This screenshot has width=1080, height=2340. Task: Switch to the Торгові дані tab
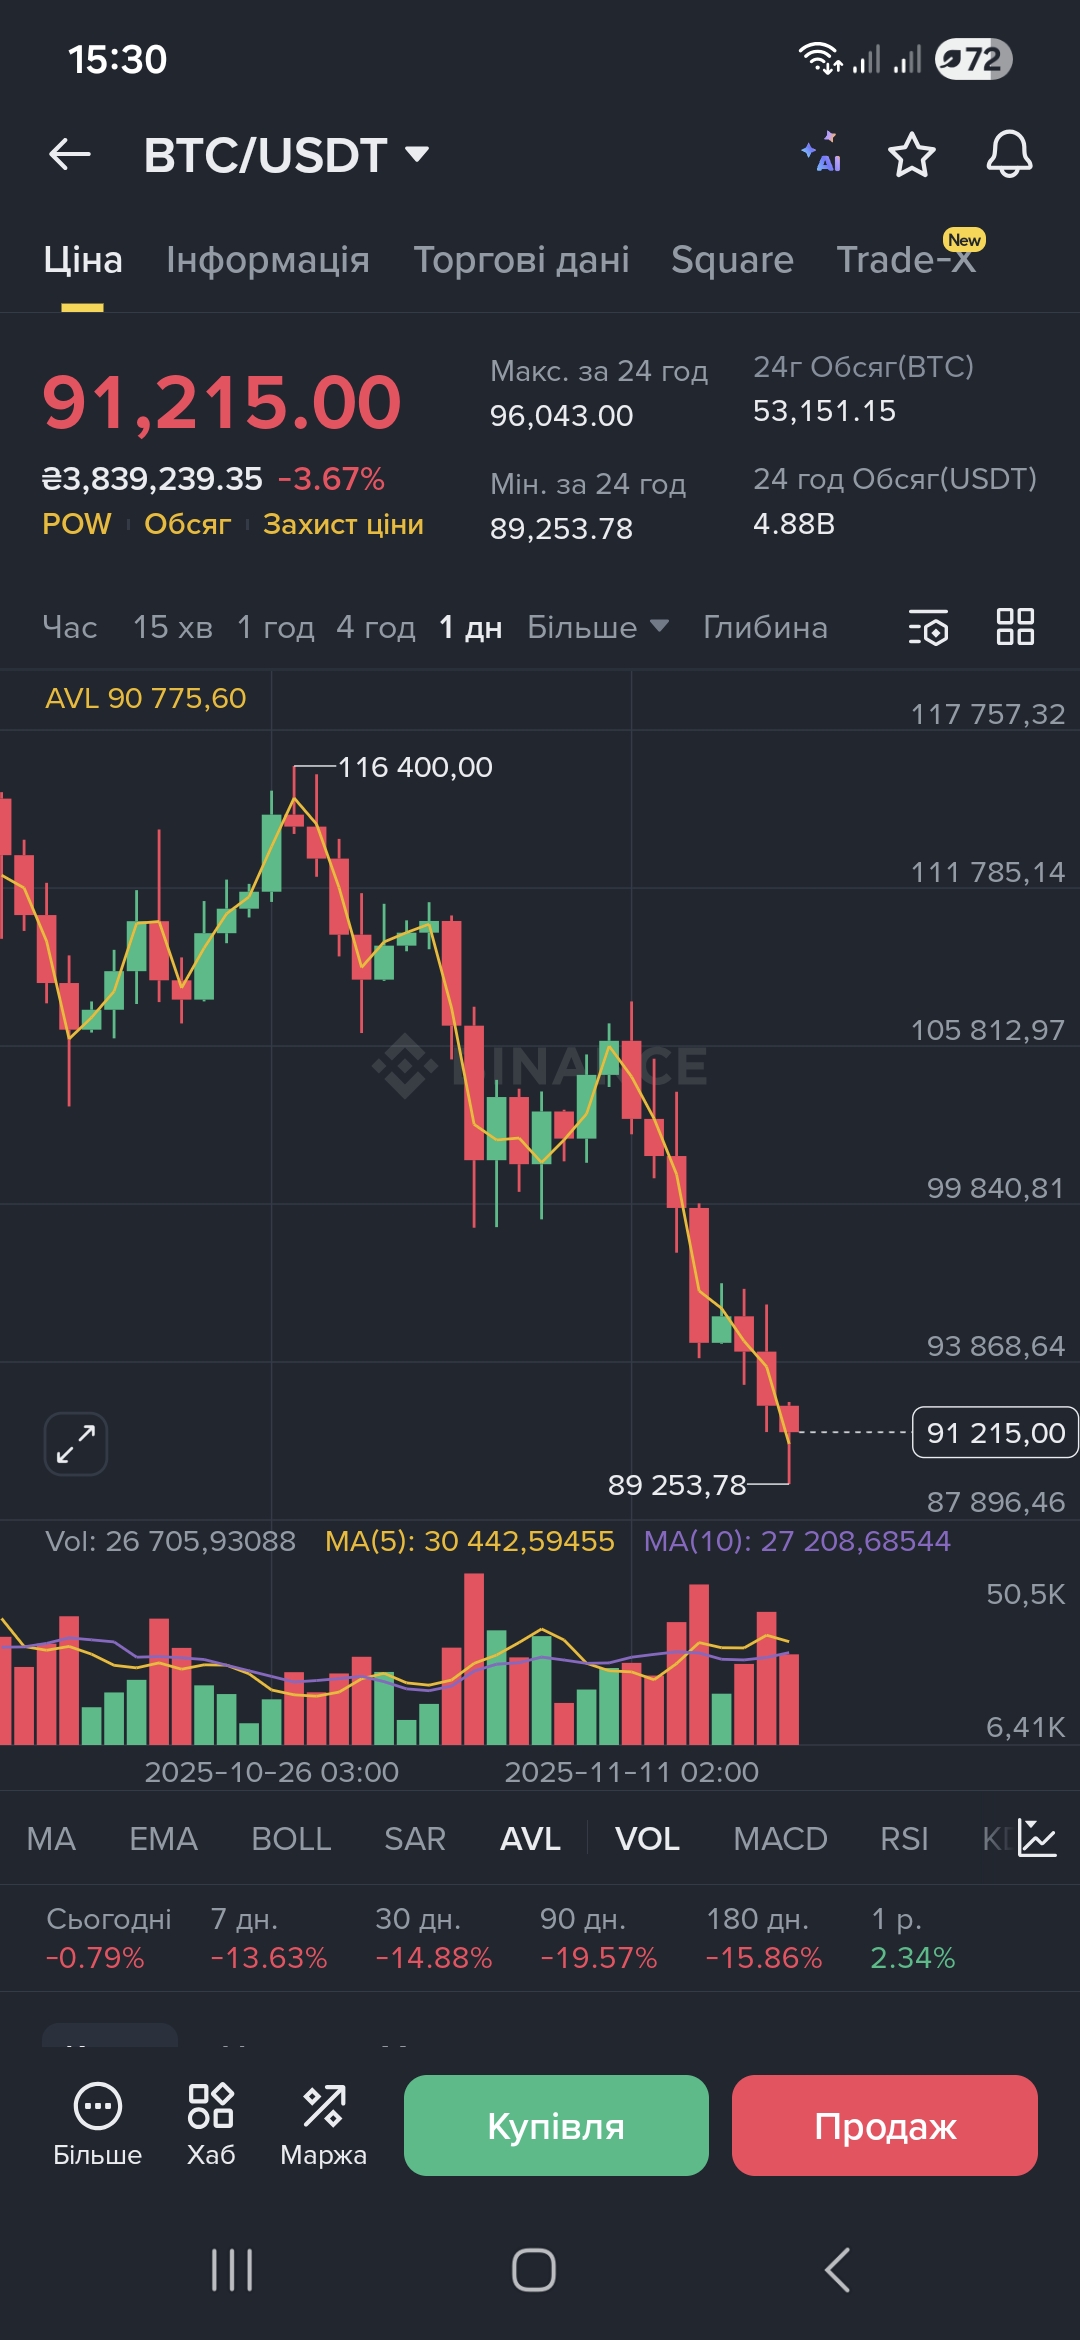tap(521, 260)
